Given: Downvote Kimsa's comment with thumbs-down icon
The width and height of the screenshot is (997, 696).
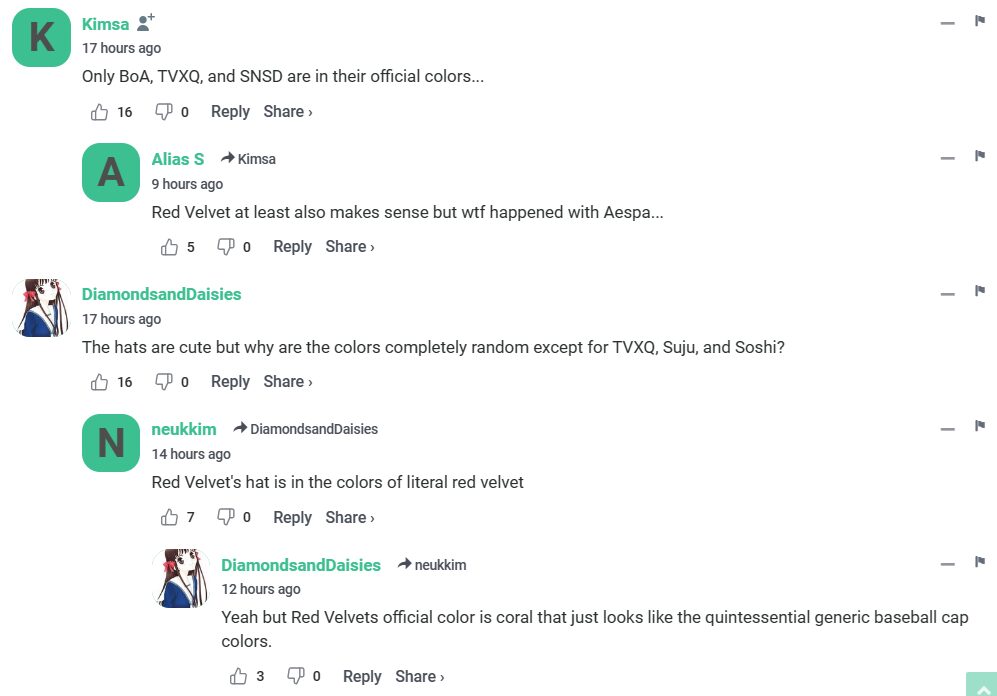Looking at the screenshot, I should click(164, 112).
